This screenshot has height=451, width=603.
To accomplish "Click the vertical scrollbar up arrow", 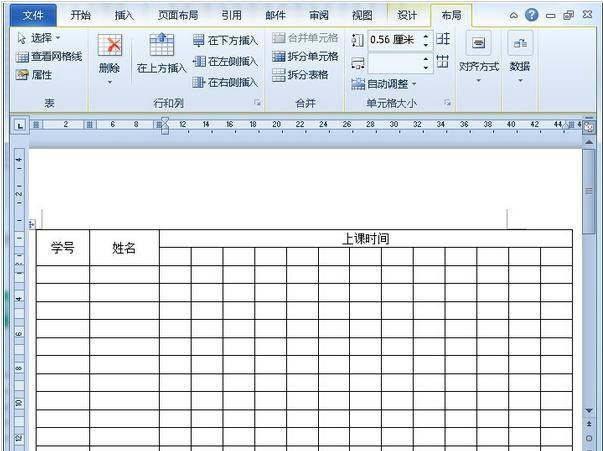I will tap(589, 142).
